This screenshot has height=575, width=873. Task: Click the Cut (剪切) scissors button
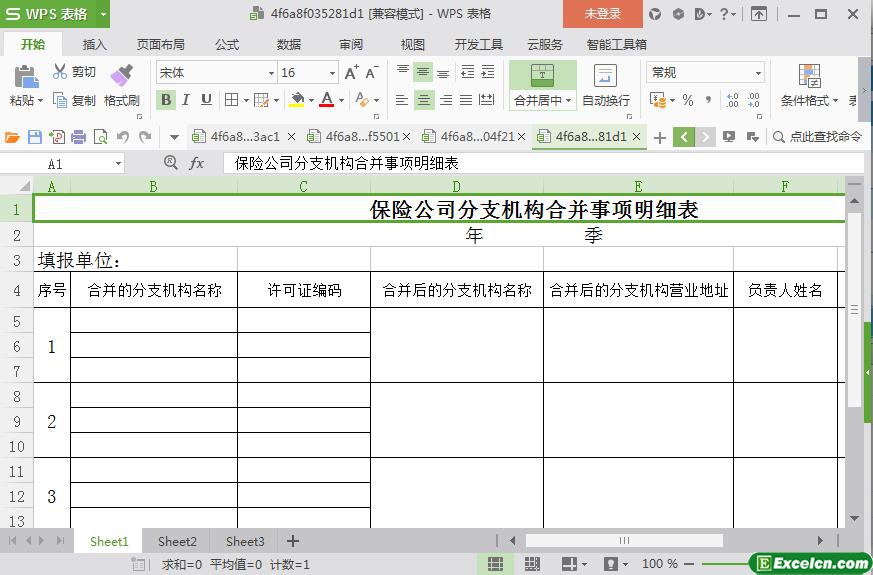74,72
